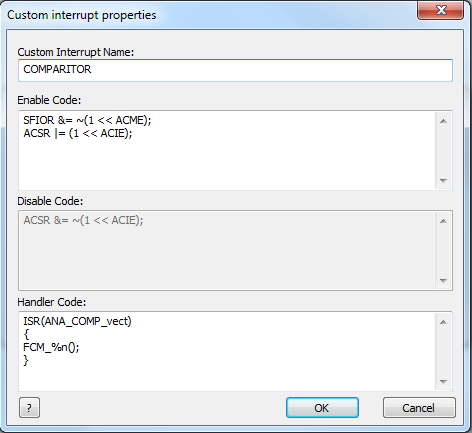The image size is (472, 433).
Task: Click Handler Code scroll up arrow
Action: click(443, 322)
